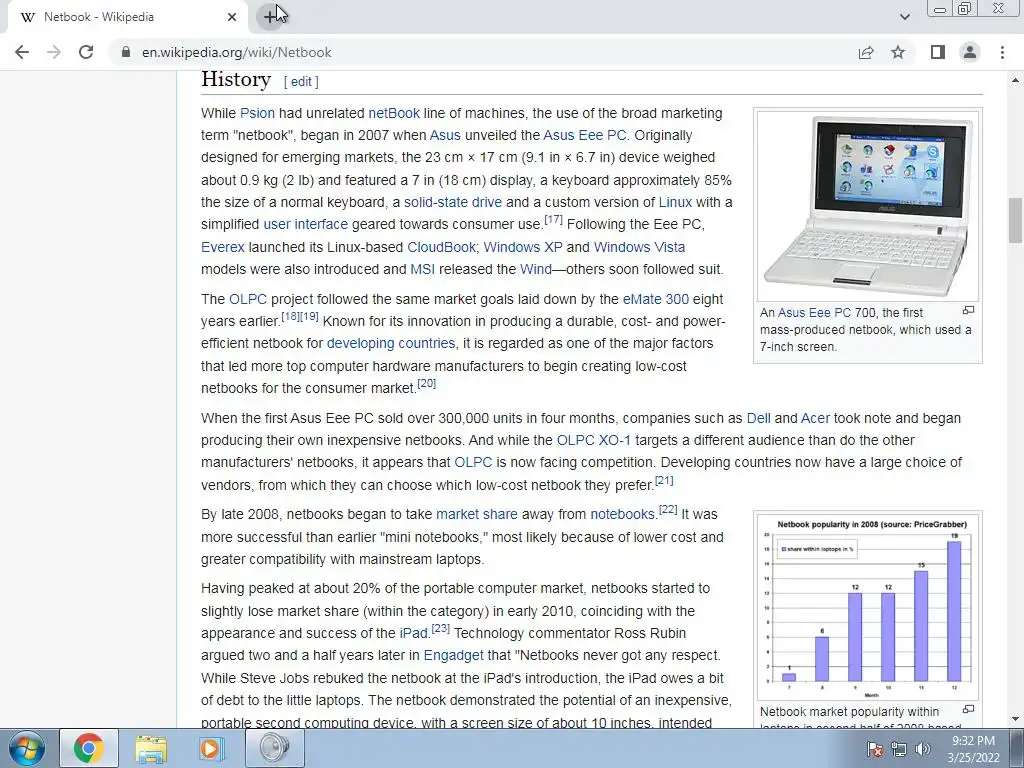Jump to citation 20

[x=426, y=383]
